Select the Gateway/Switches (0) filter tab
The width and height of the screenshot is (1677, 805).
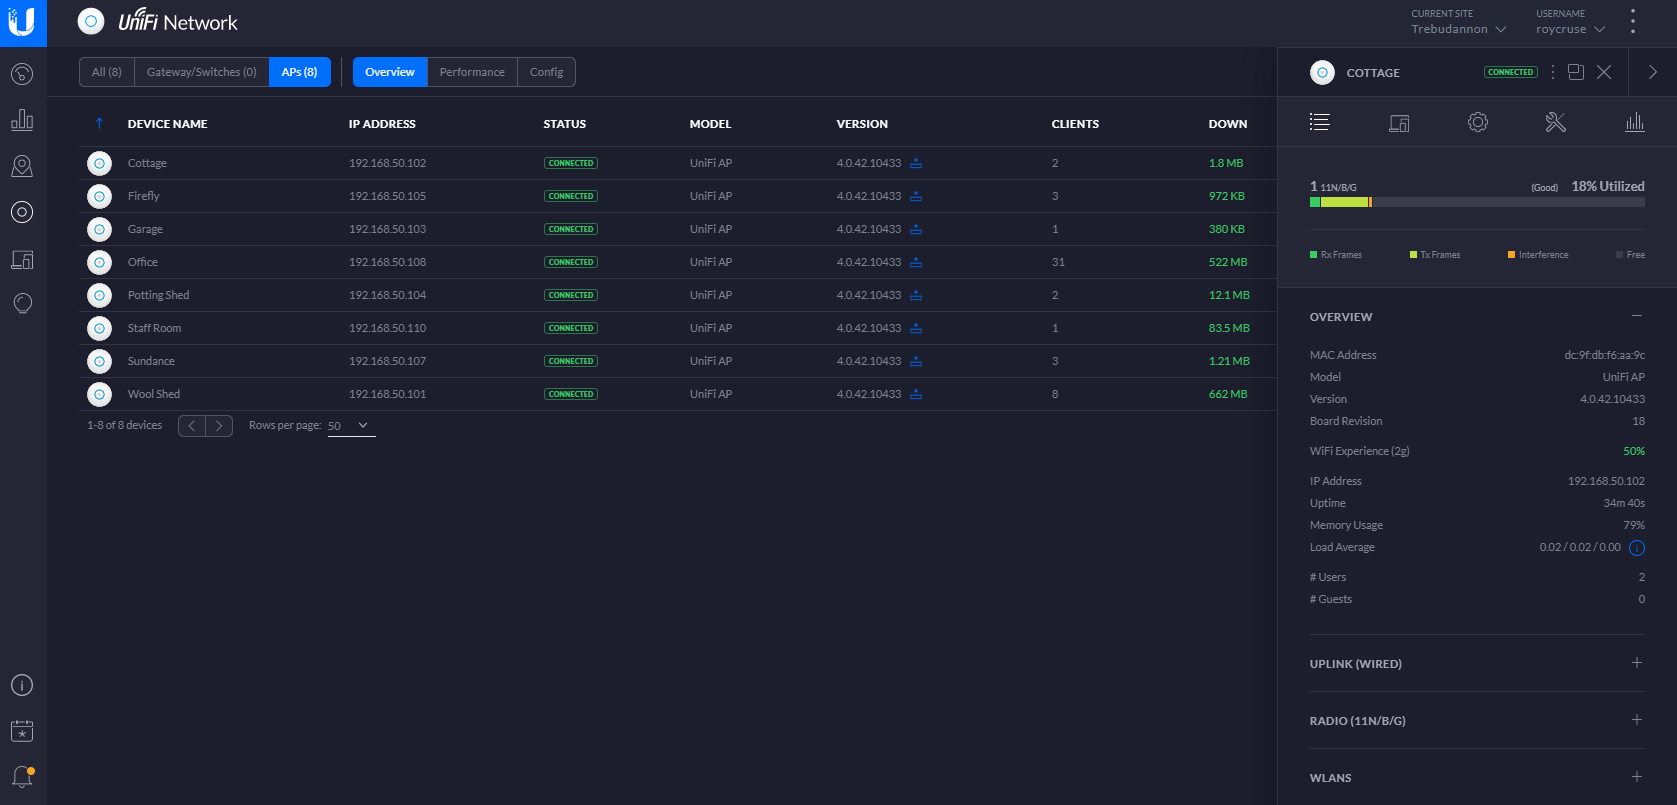(x=201, y=72)
